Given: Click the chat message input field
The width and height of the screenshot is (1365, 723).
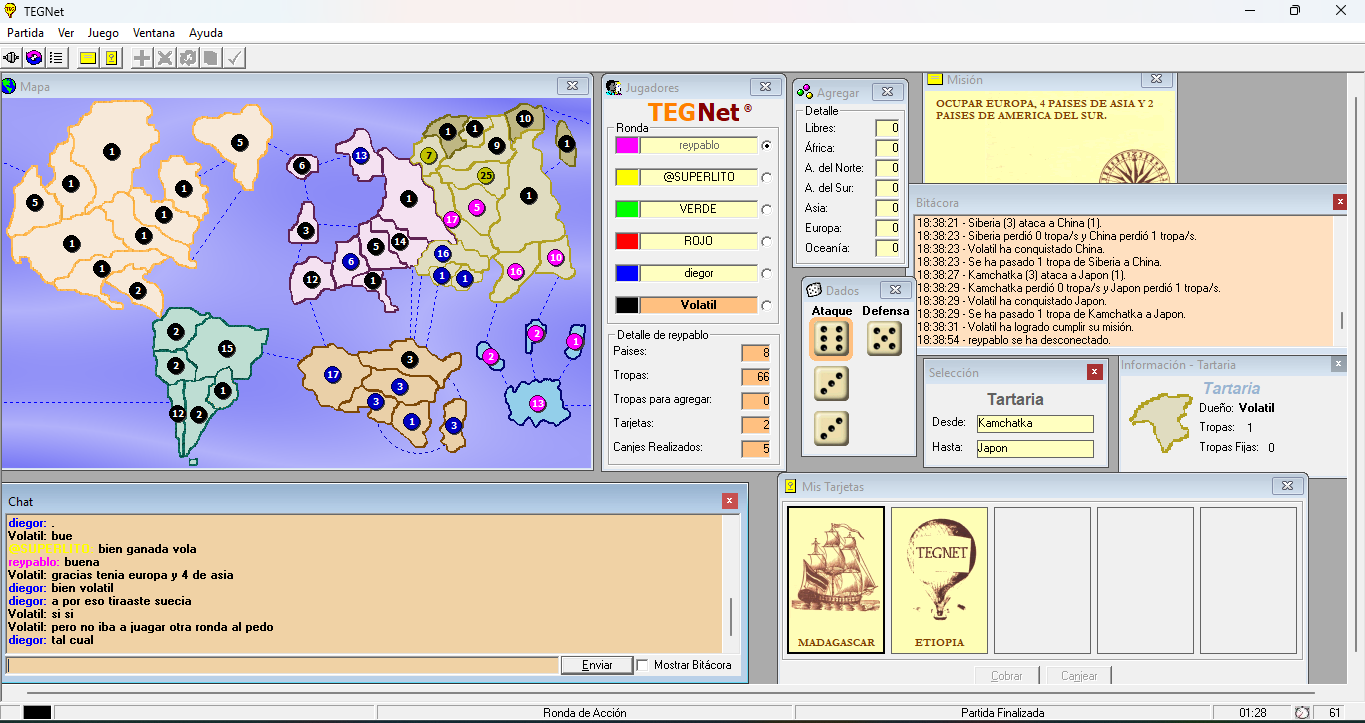Looking at the screenshot, I should (282, 665).
